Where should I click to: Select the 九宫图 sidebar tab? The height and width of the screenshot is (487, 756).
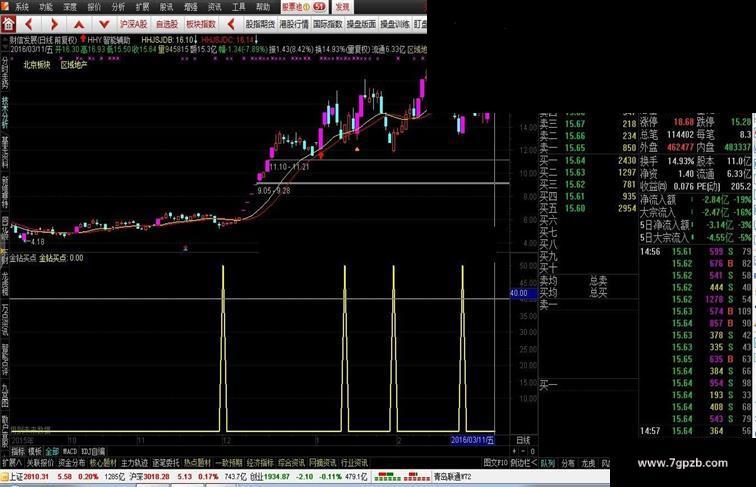tap(4, 395)
